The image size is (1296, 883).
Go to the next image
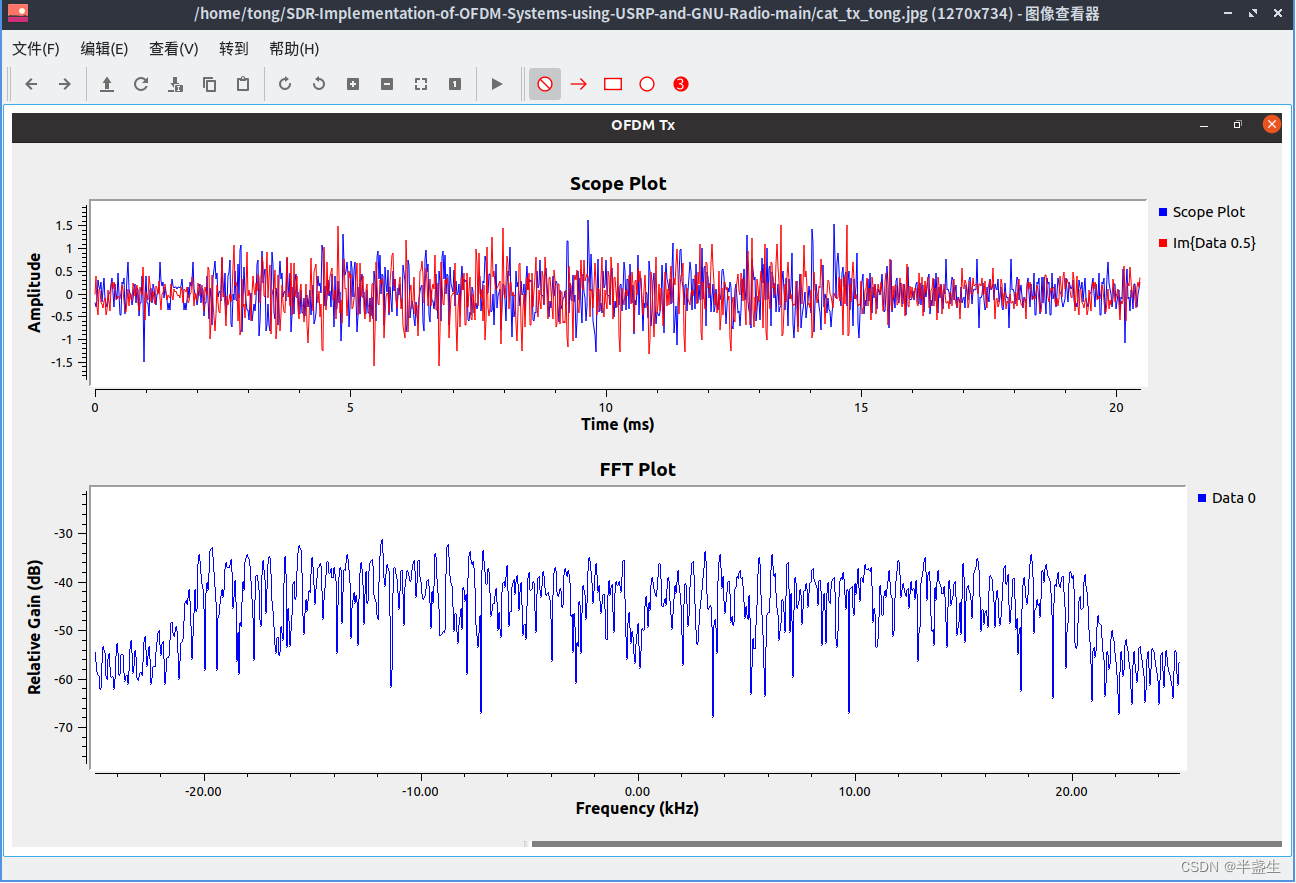[x=65, y=84]
